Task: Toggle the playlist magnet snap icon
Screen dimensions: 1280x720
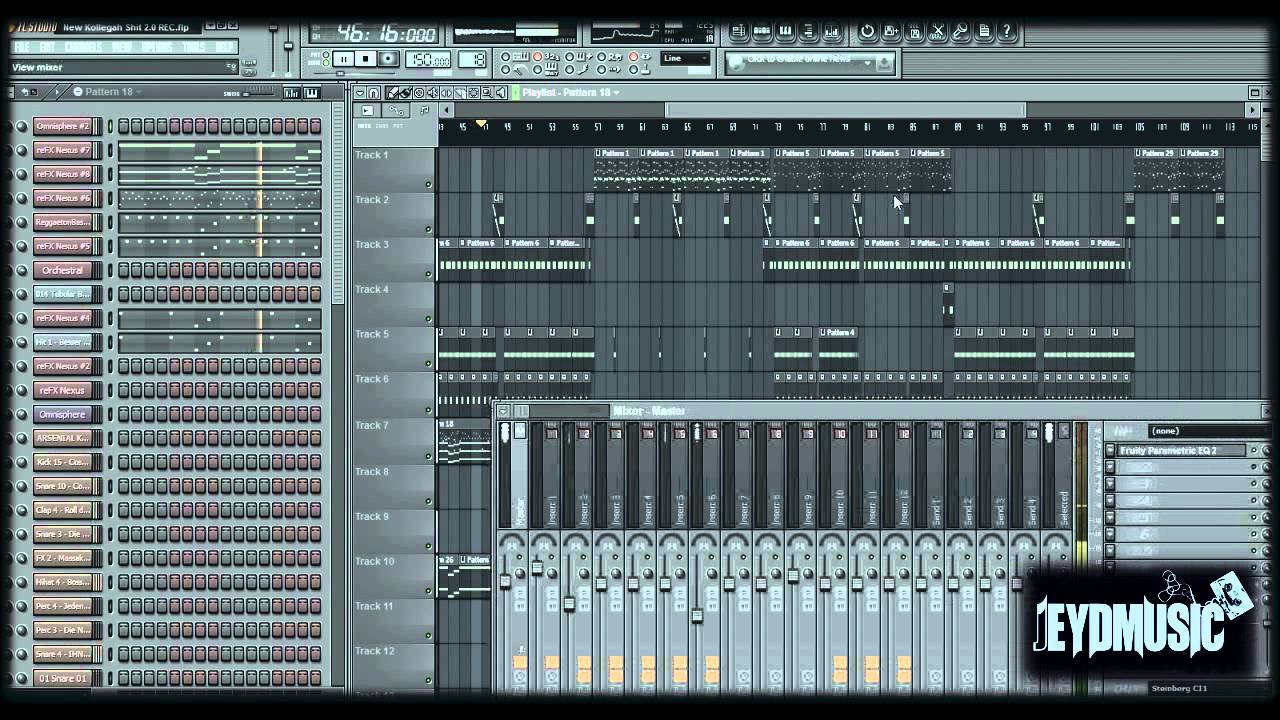Action: (x=374, y=92)
